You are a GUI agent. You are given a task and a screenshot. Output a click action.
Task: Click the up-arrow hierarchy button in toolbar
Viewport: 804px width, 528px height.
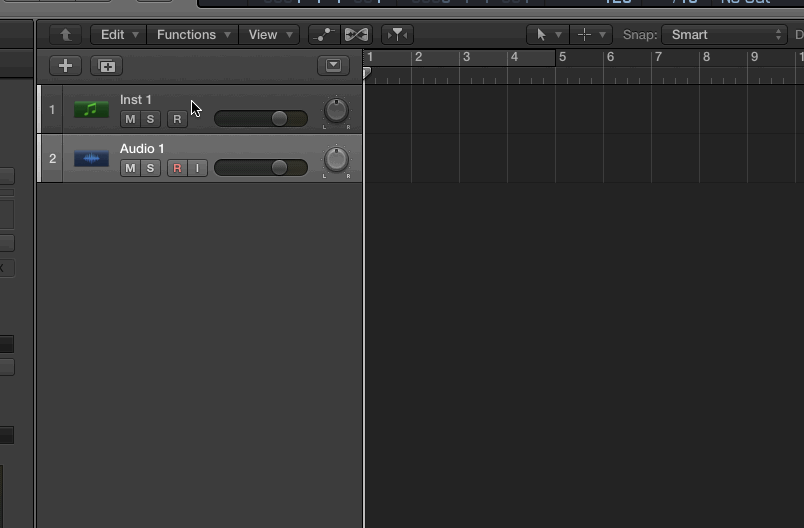click(x=66, y=35)
